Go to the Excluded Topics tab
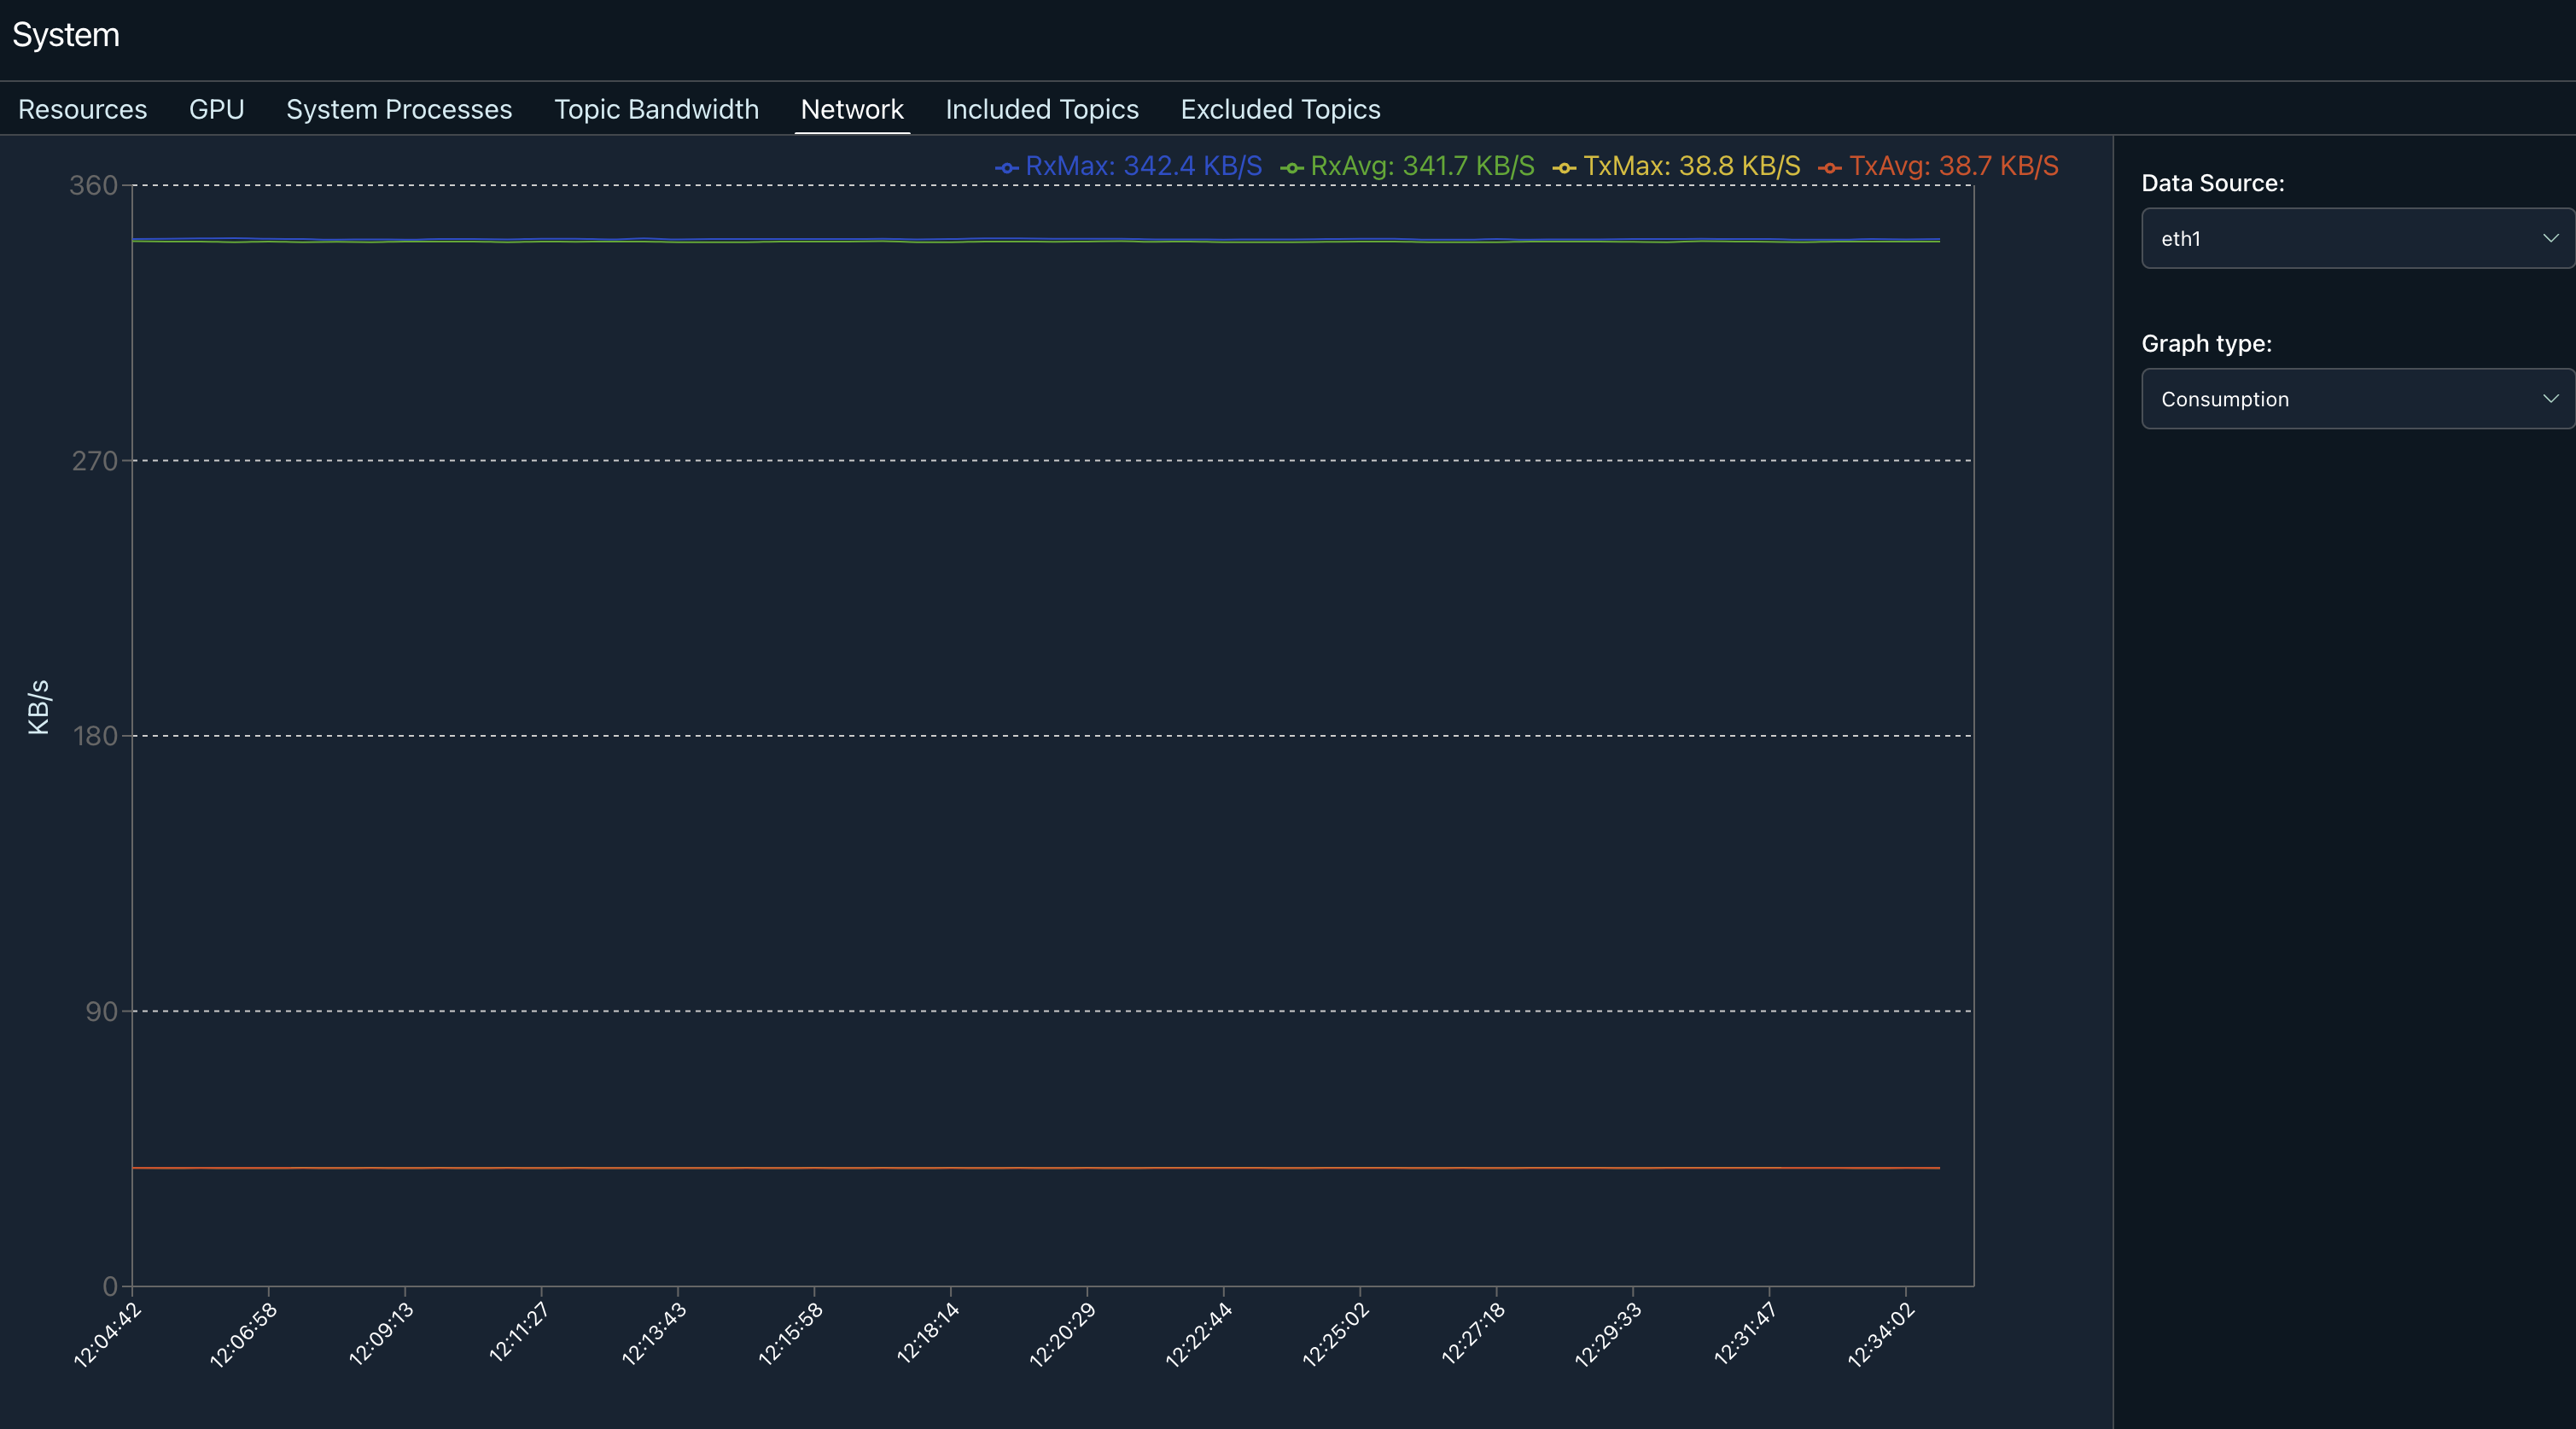The height and width of the screenshot is (1429, 2576). [x=1280, y=109]
